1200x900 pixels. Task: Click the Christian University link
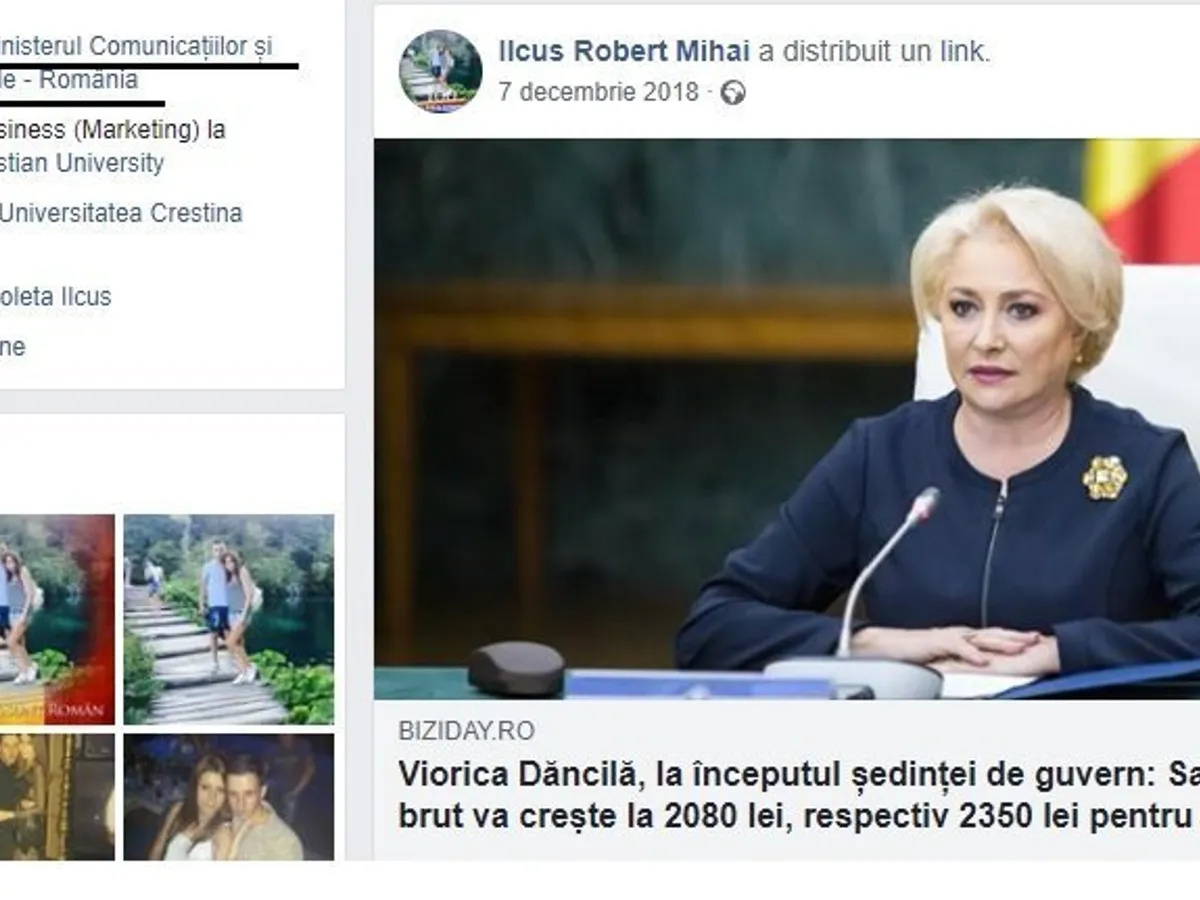tap(82, 163)
